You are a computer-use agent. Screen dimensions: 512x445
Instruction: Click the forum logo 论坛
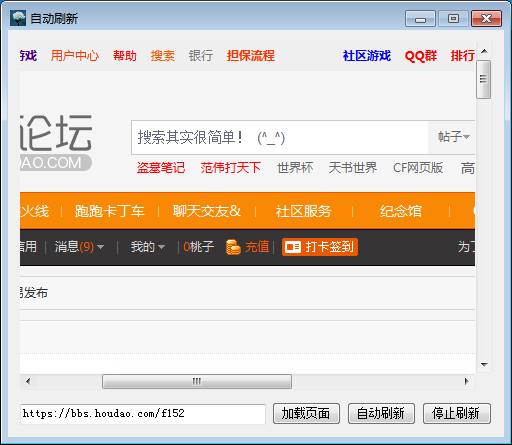(x=56, y=143)
